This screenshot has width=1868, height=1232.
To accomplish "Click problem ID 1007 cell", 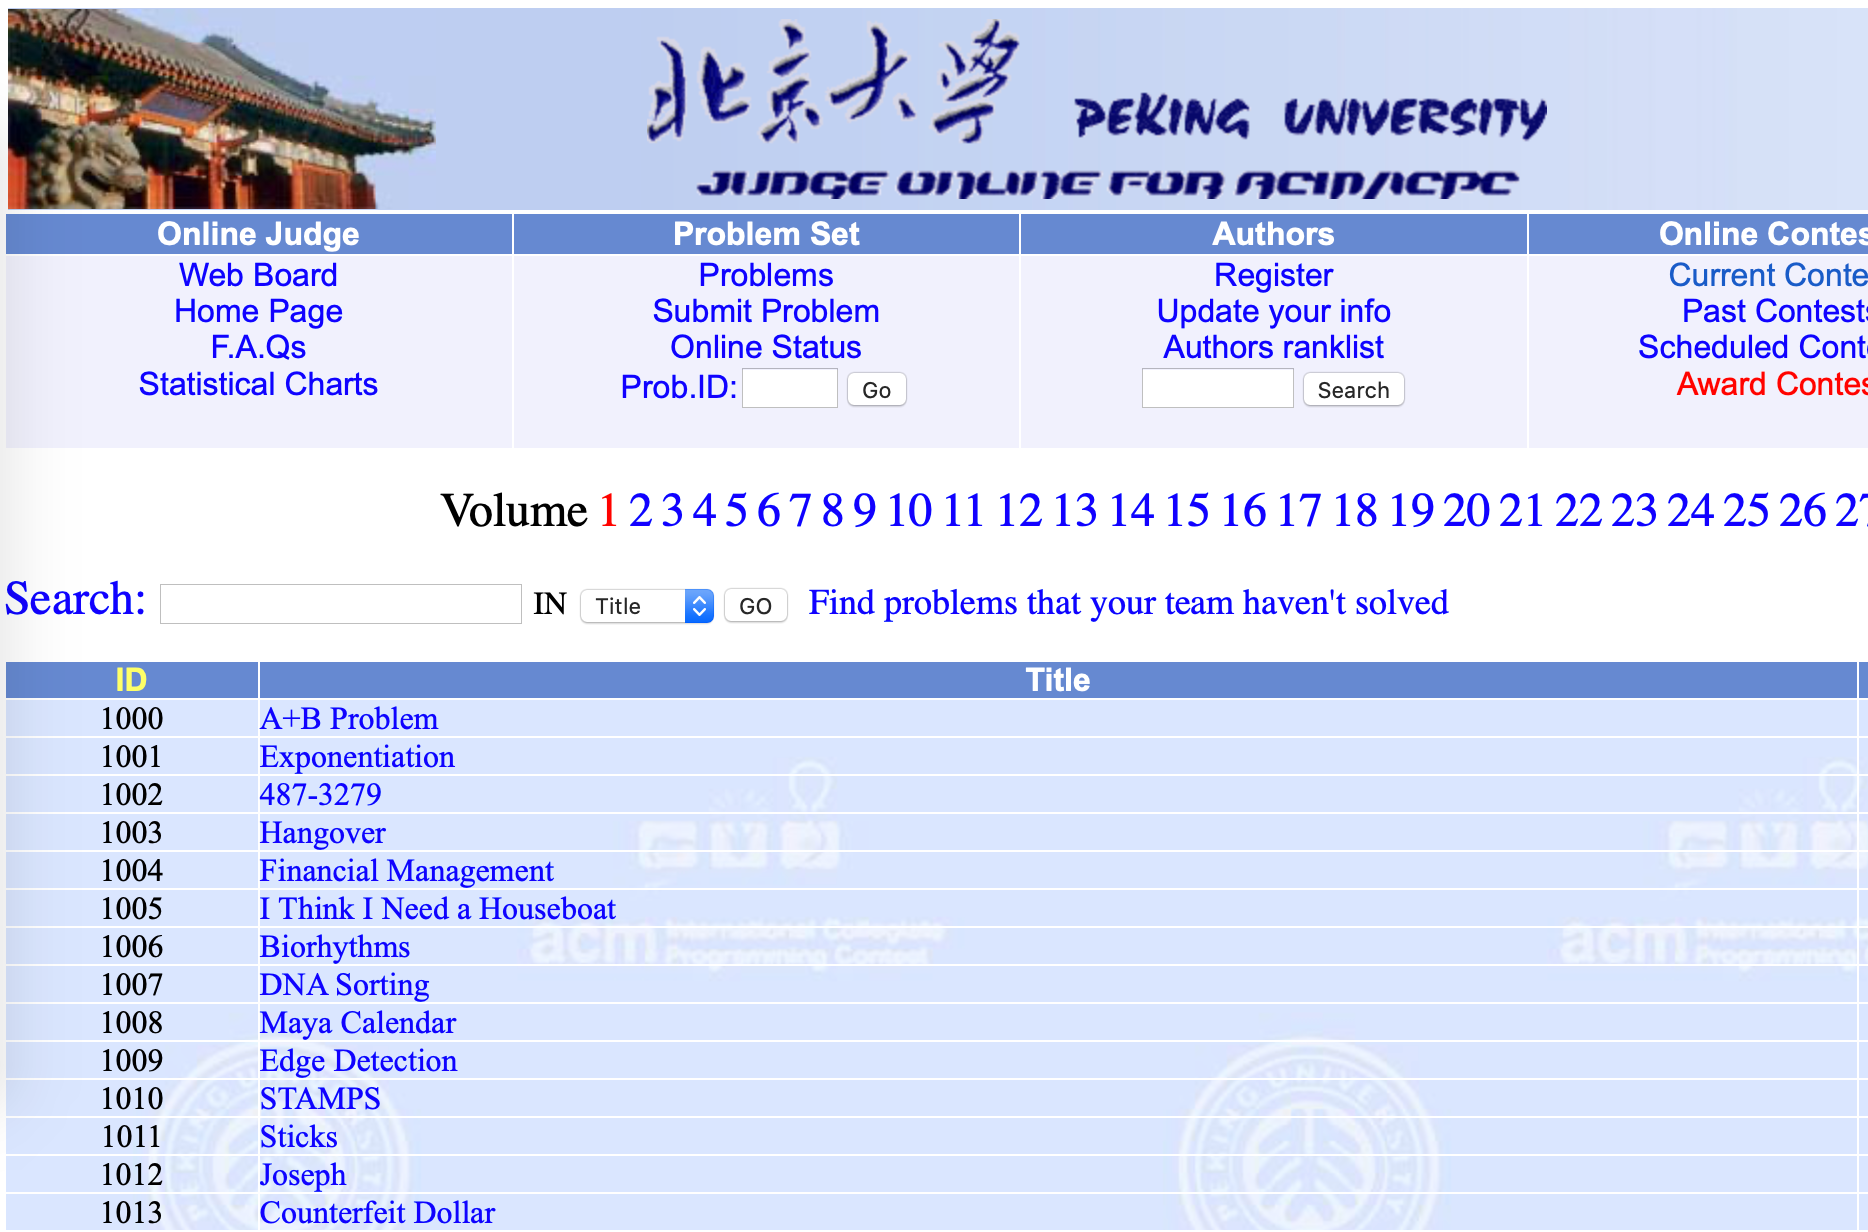I will pyautogui.click(x=132, y=985).
